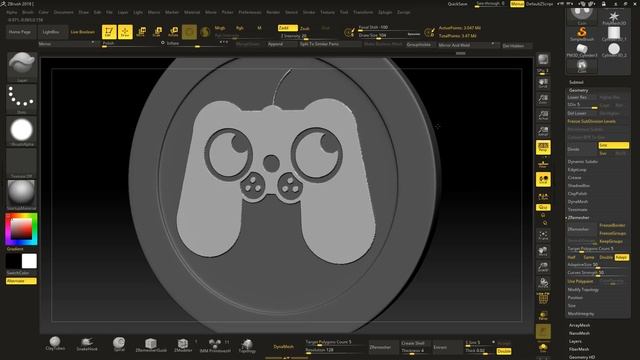
Task: Select the ClayTubes brush
Action: (55, 344)
